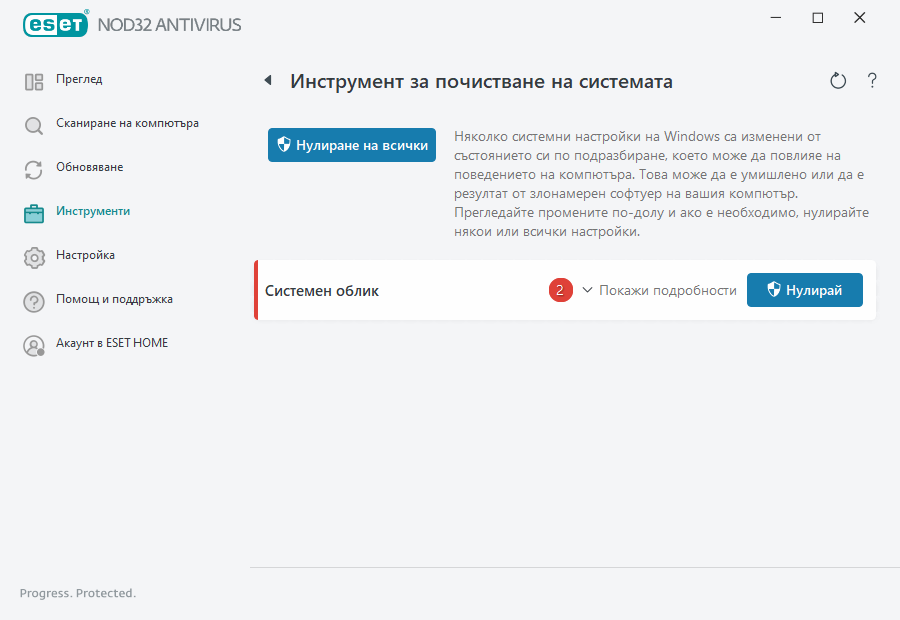Click the red badge showing 2 changes
Screen dimensions: 900x620
[561, 290]
